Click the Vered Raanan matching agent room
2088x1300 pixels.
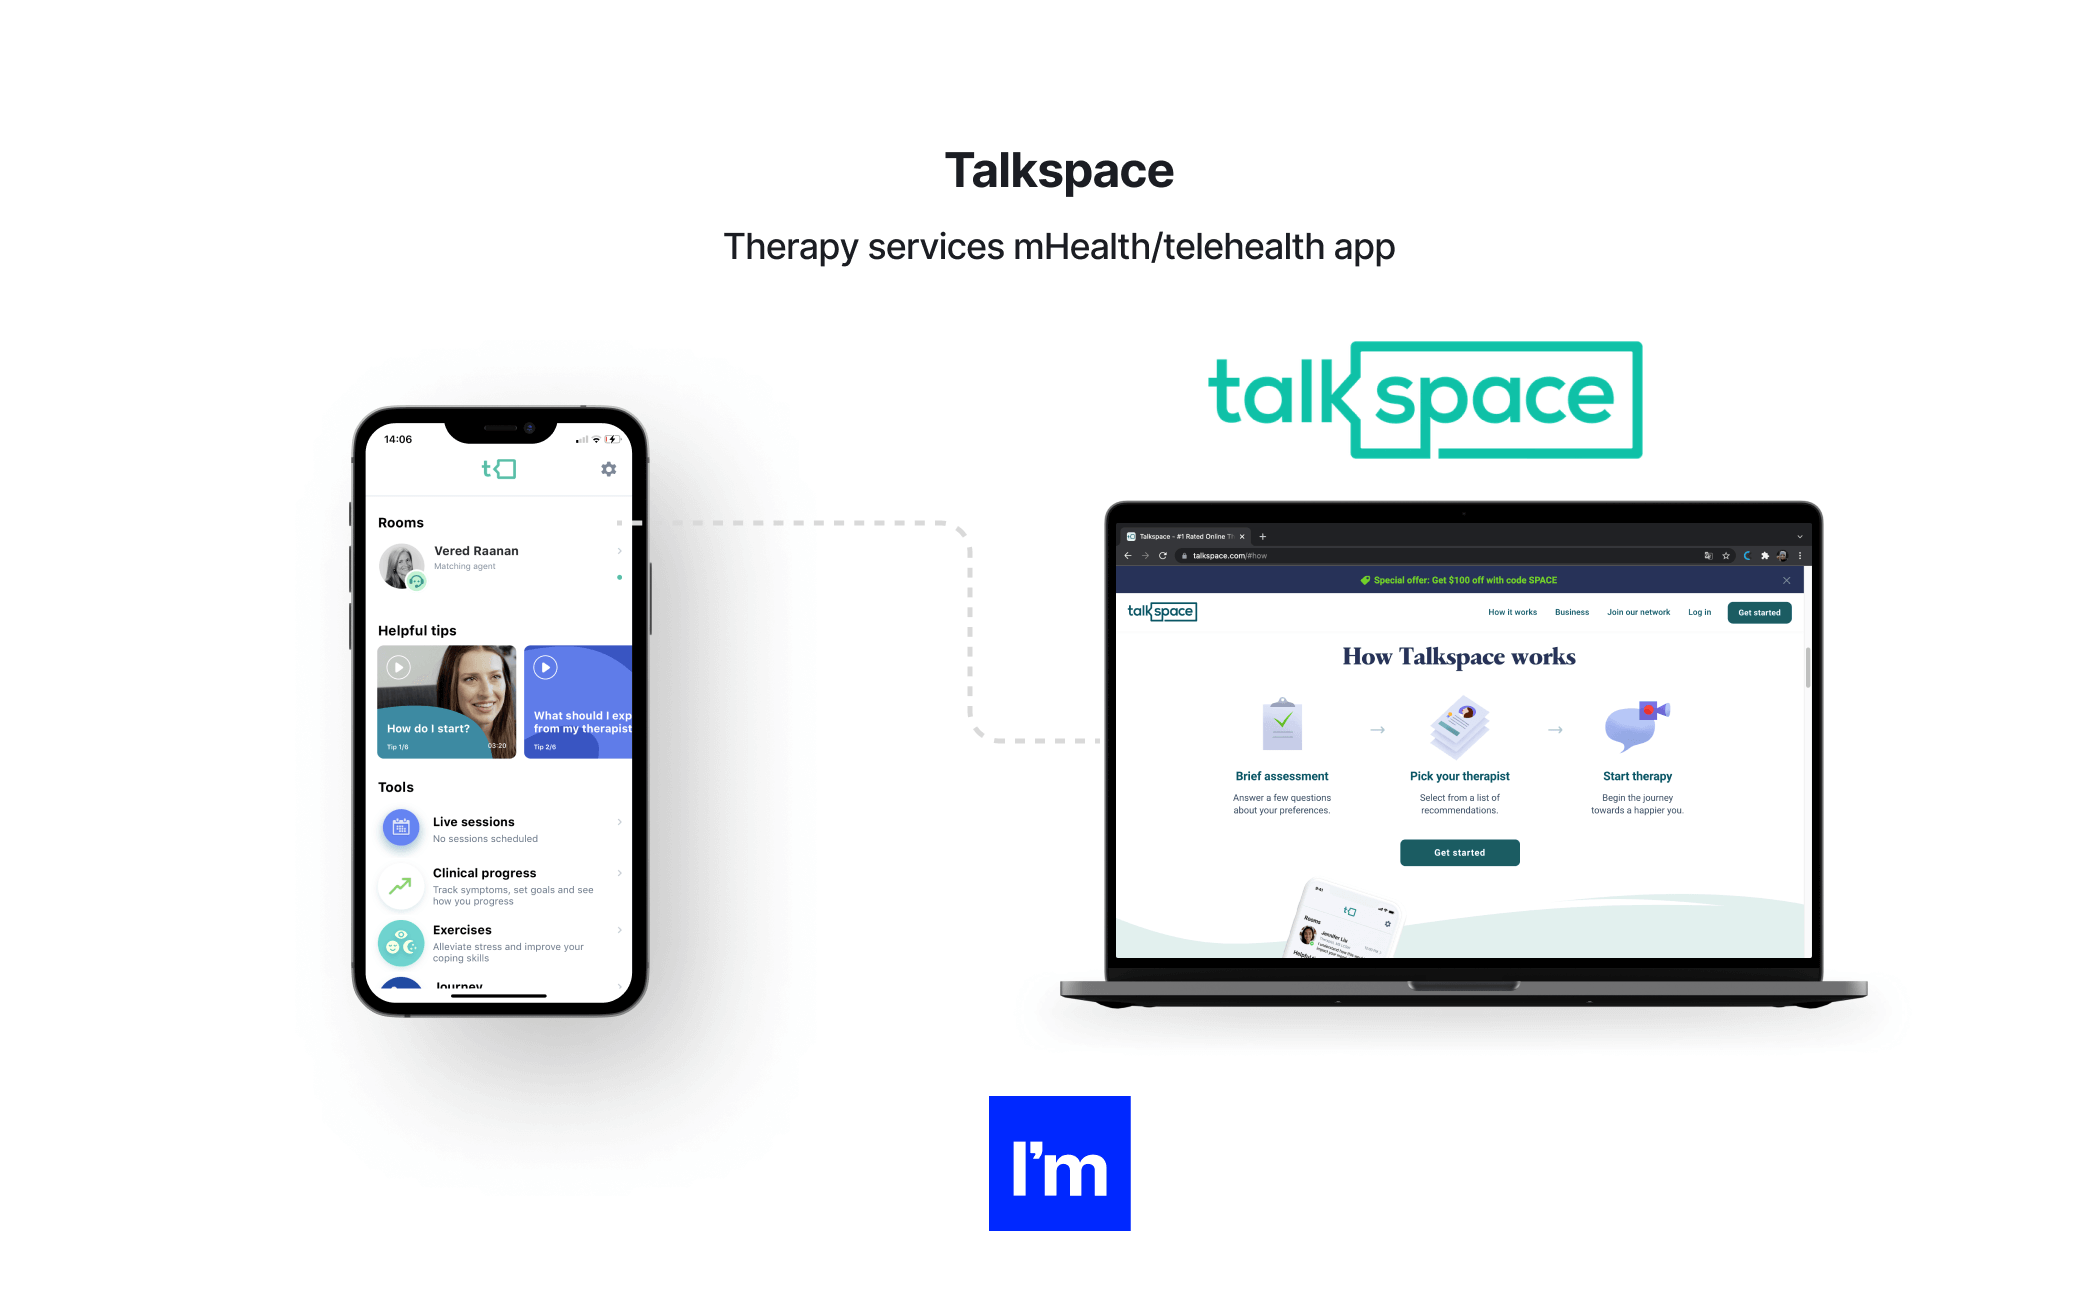pos(502,560)
